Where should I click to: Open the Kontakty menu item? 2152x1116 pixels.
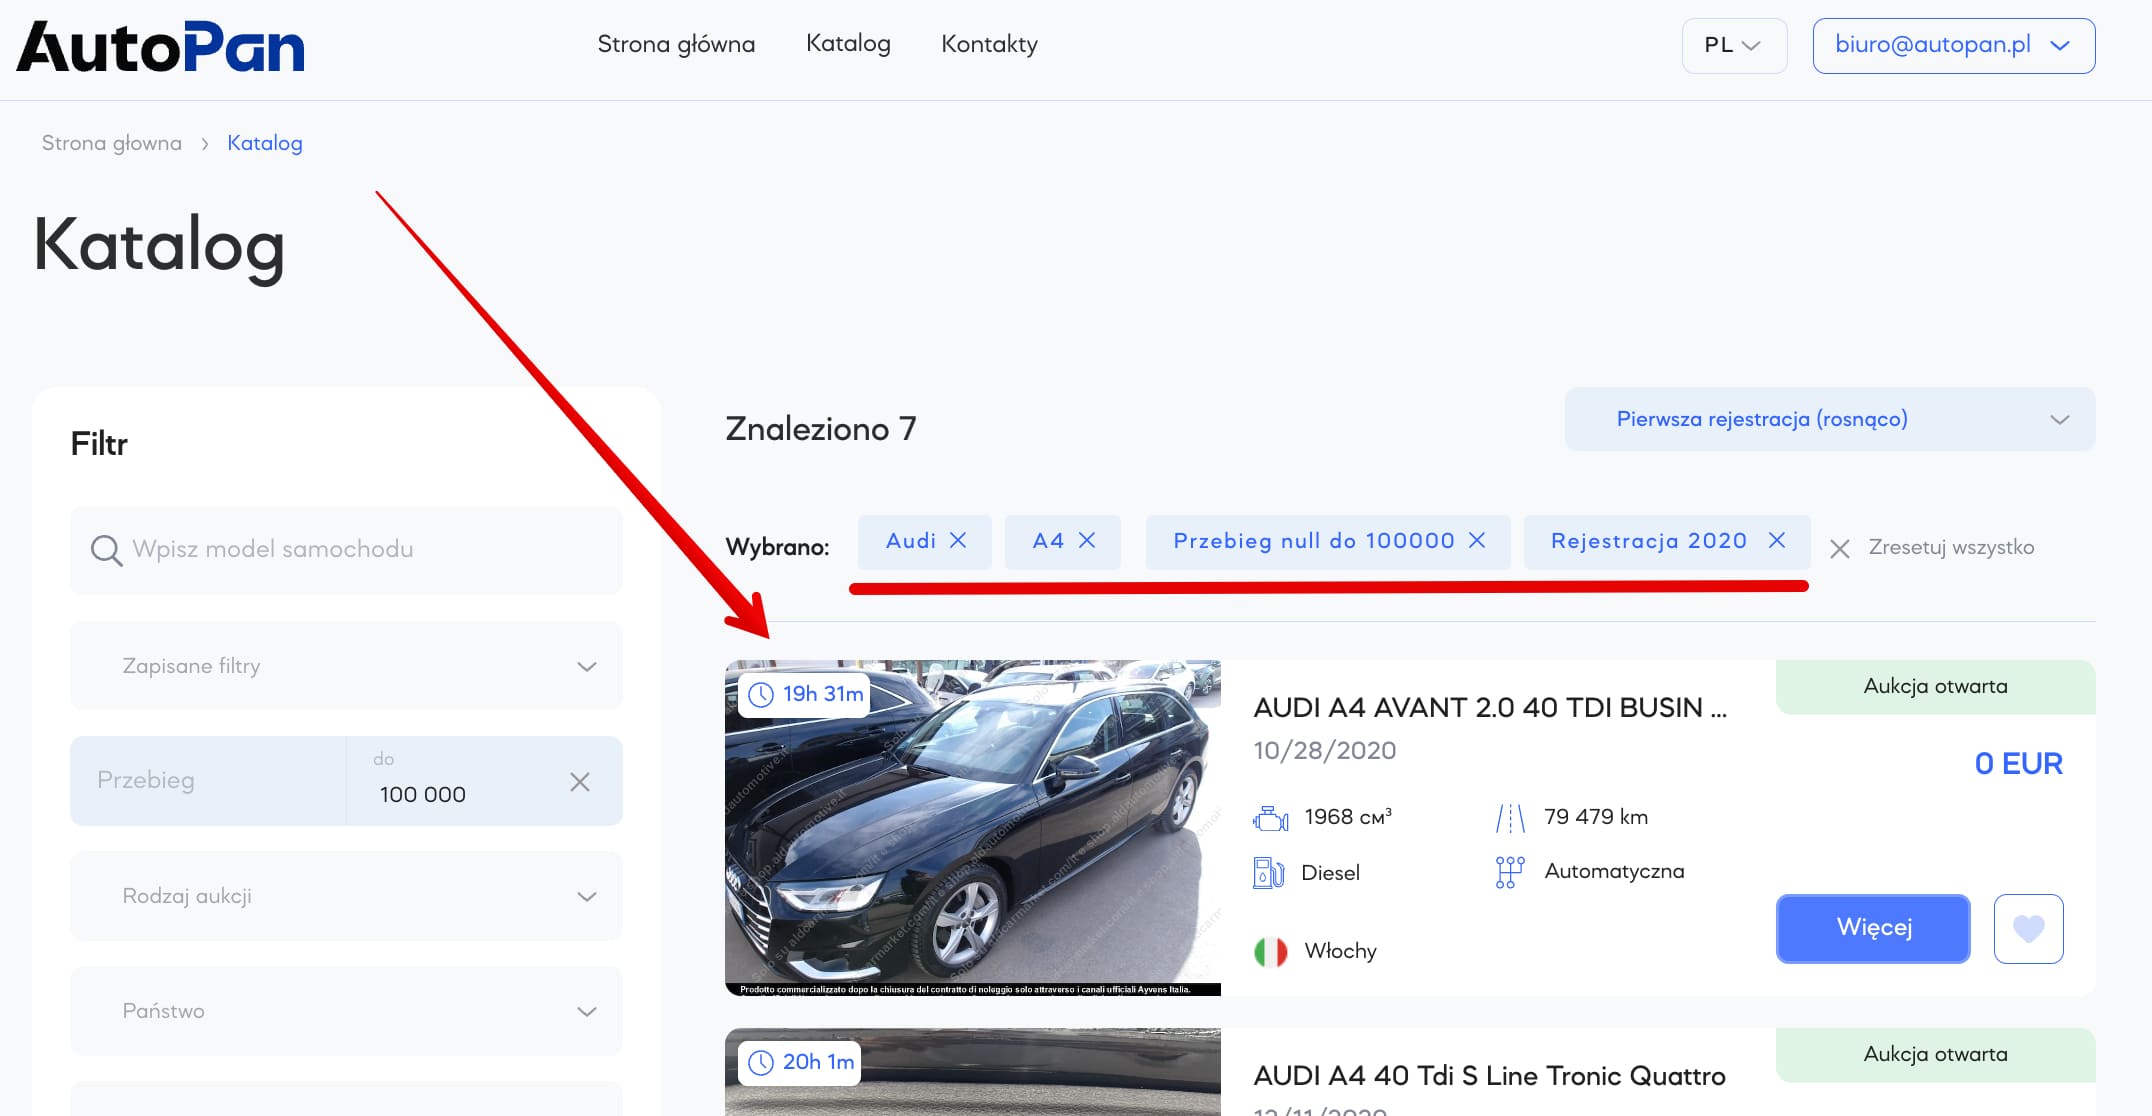point(988,44)
